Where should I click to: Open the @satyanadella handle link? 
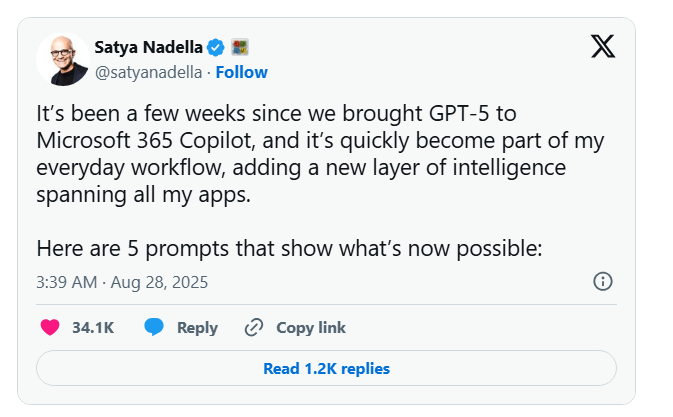pyautogui.click(x=147, y=72)
